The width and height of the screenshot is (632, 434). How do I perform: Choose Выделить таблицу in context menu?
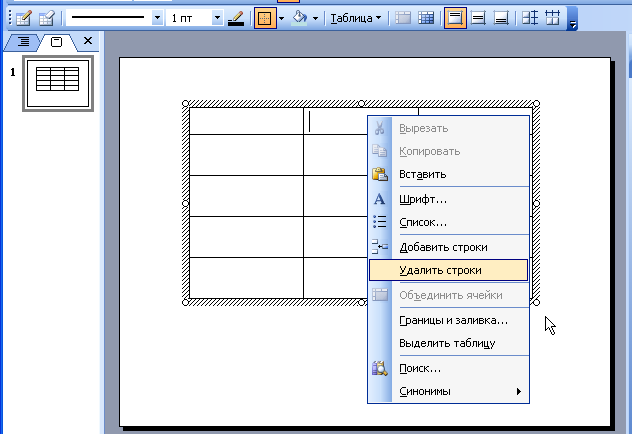(x=449, y=343)
